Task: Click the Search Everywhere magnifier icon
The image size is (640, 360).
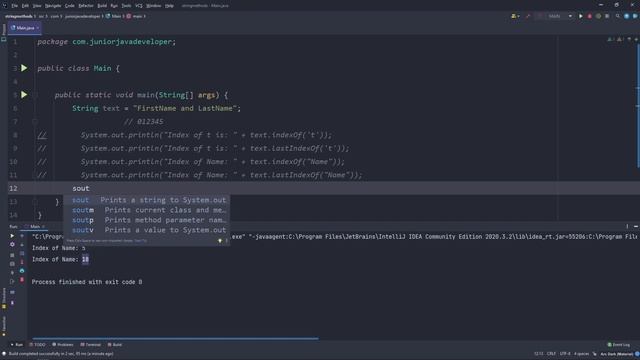Action: pos(618,16)
